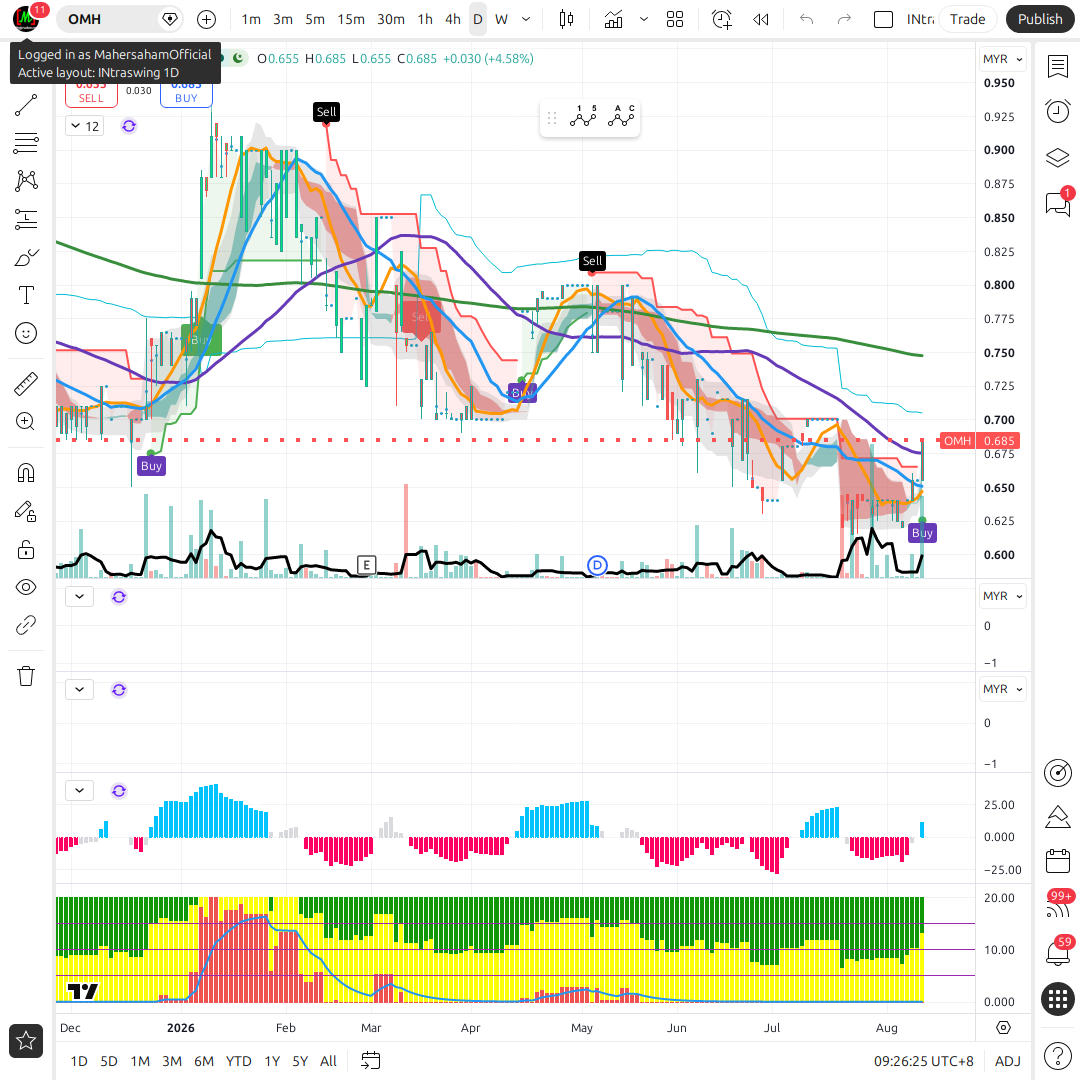The image size is (1080, 1080).
Task: Select the 1m timeframe
Action: 251,19
